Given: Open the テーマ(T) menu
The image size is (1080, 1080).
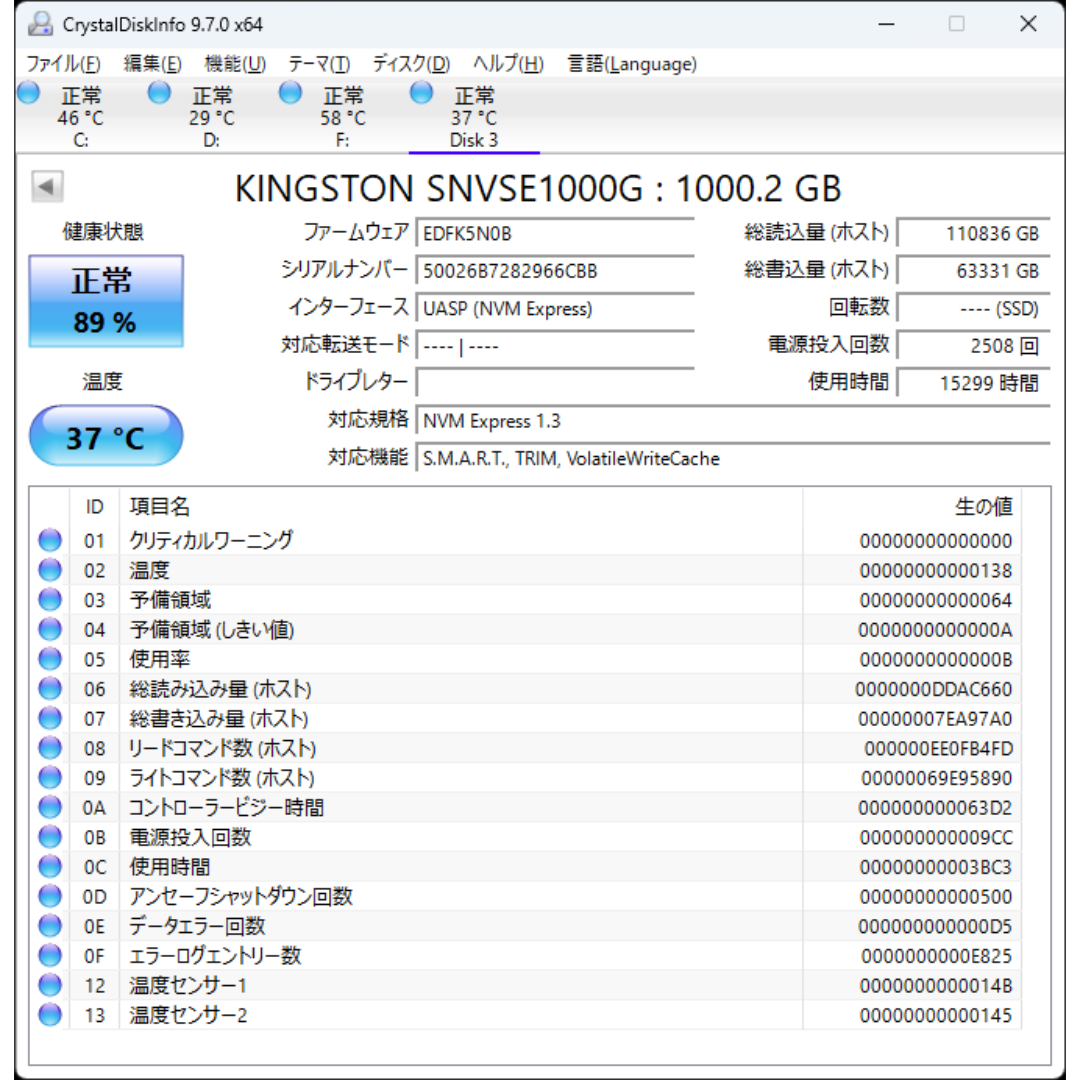Looking at the screenshot, I should 319,64.
